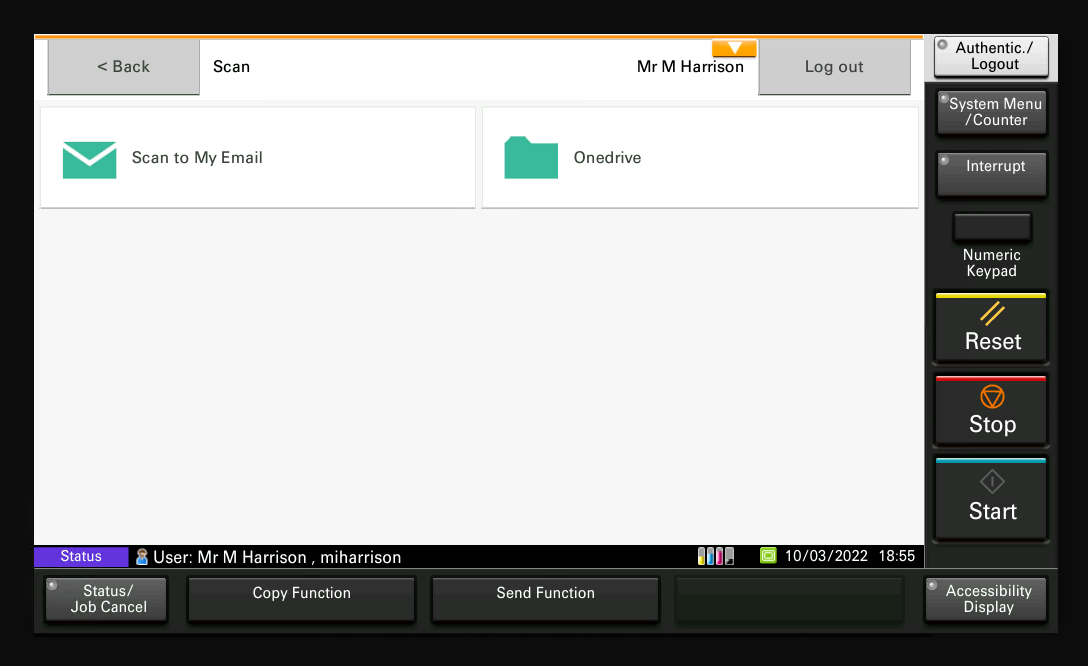Switch to Send Function
This screenshot has width=1088, height=666.
(545, 599)
